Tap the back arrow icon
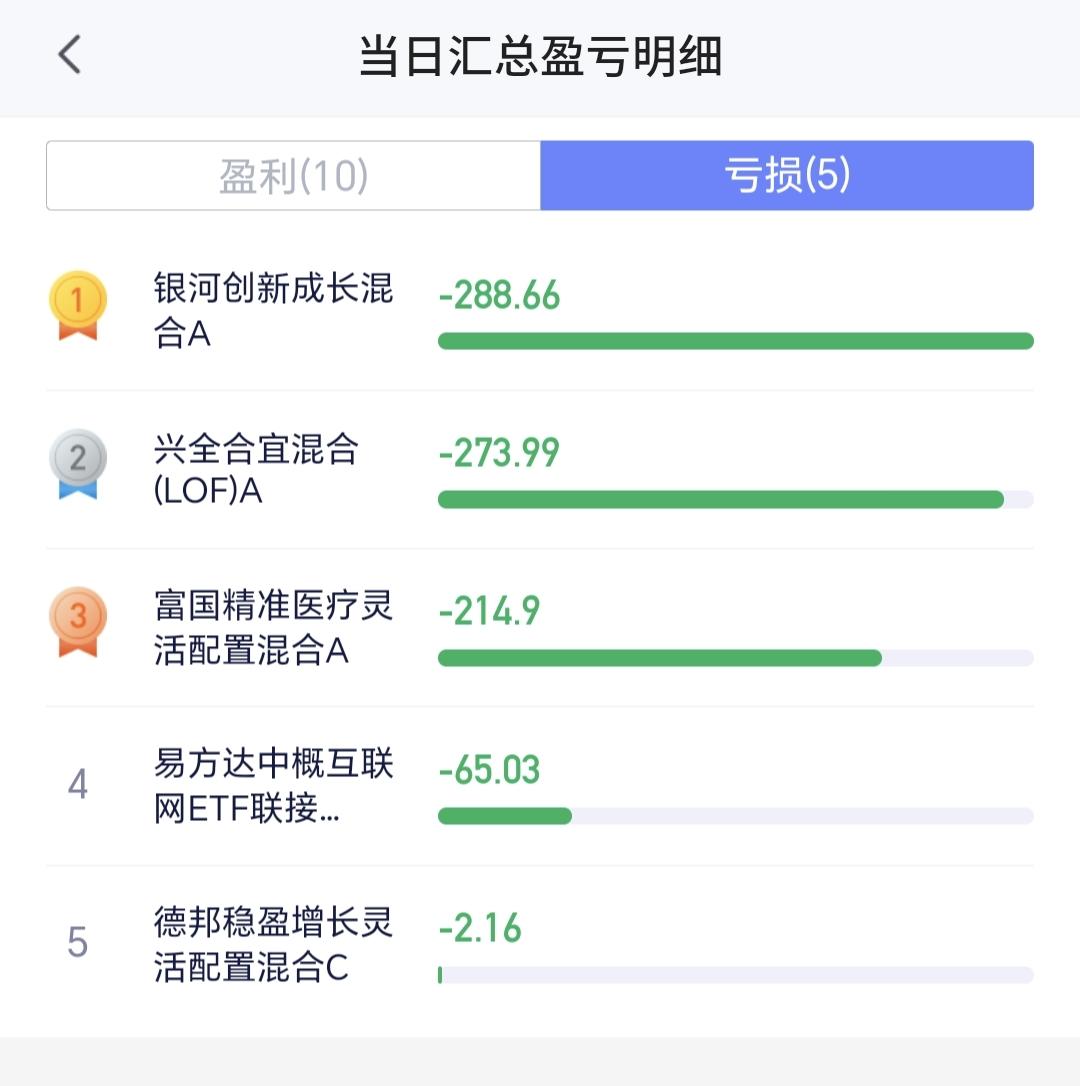This screenshot has width=1080, height=1086. click(x=69, y=55)
